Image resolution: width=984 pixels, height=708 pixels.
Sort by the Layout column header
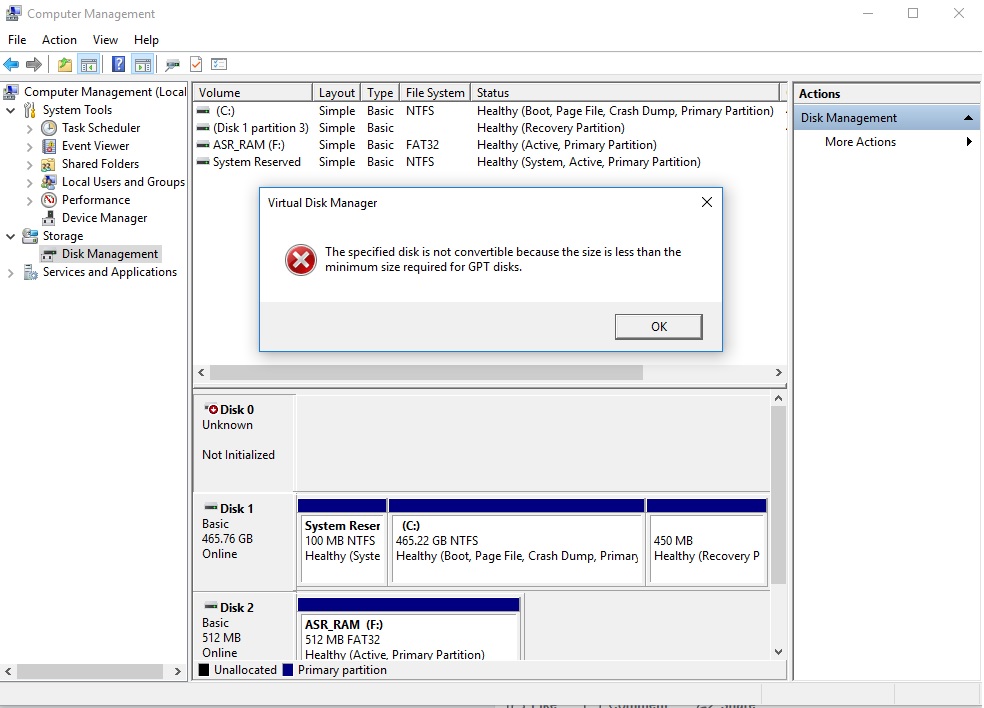[x=336, y=92]
